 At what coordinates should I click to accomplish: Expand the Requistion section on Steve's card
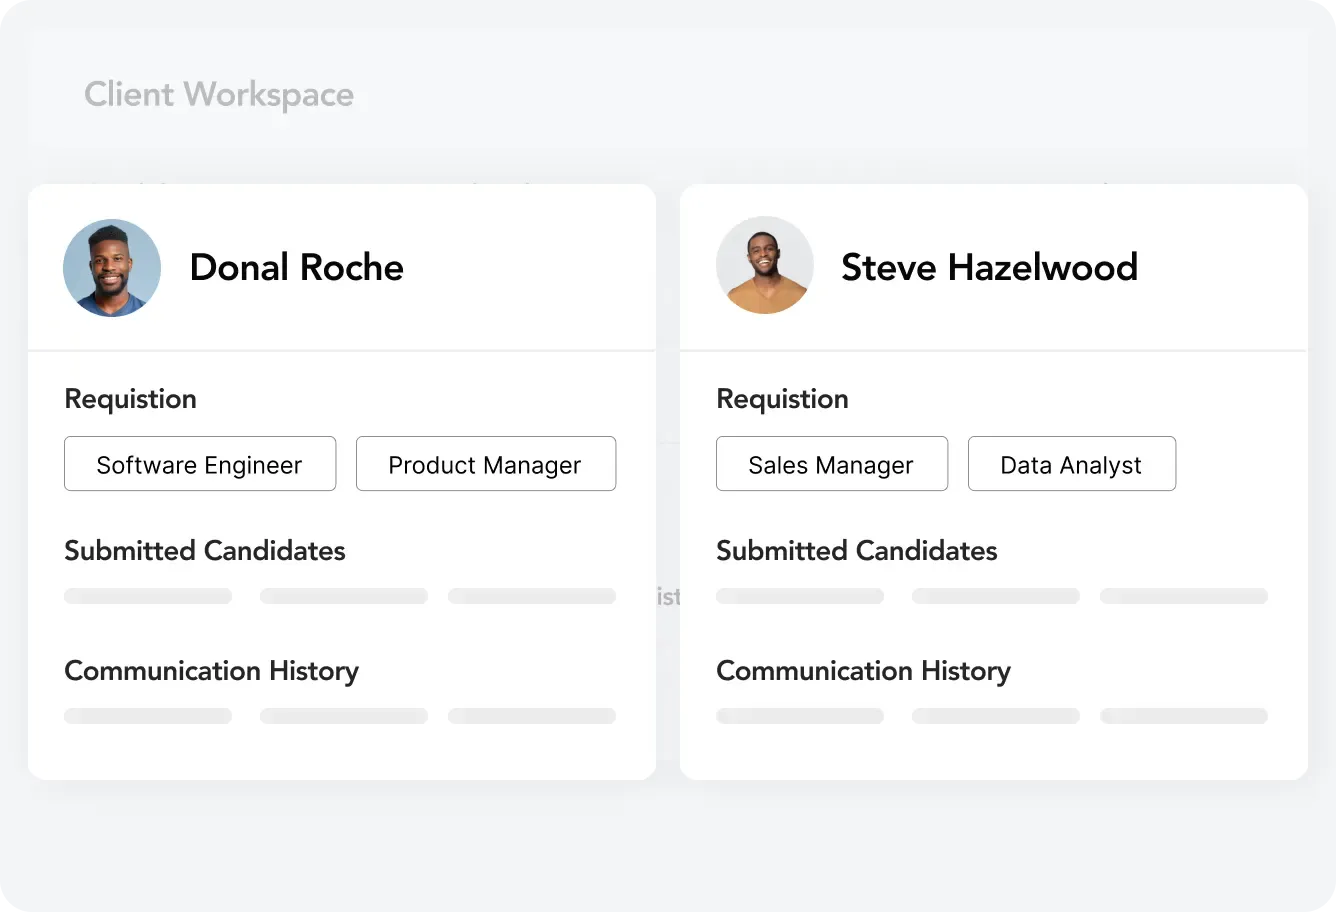[782, 398]
